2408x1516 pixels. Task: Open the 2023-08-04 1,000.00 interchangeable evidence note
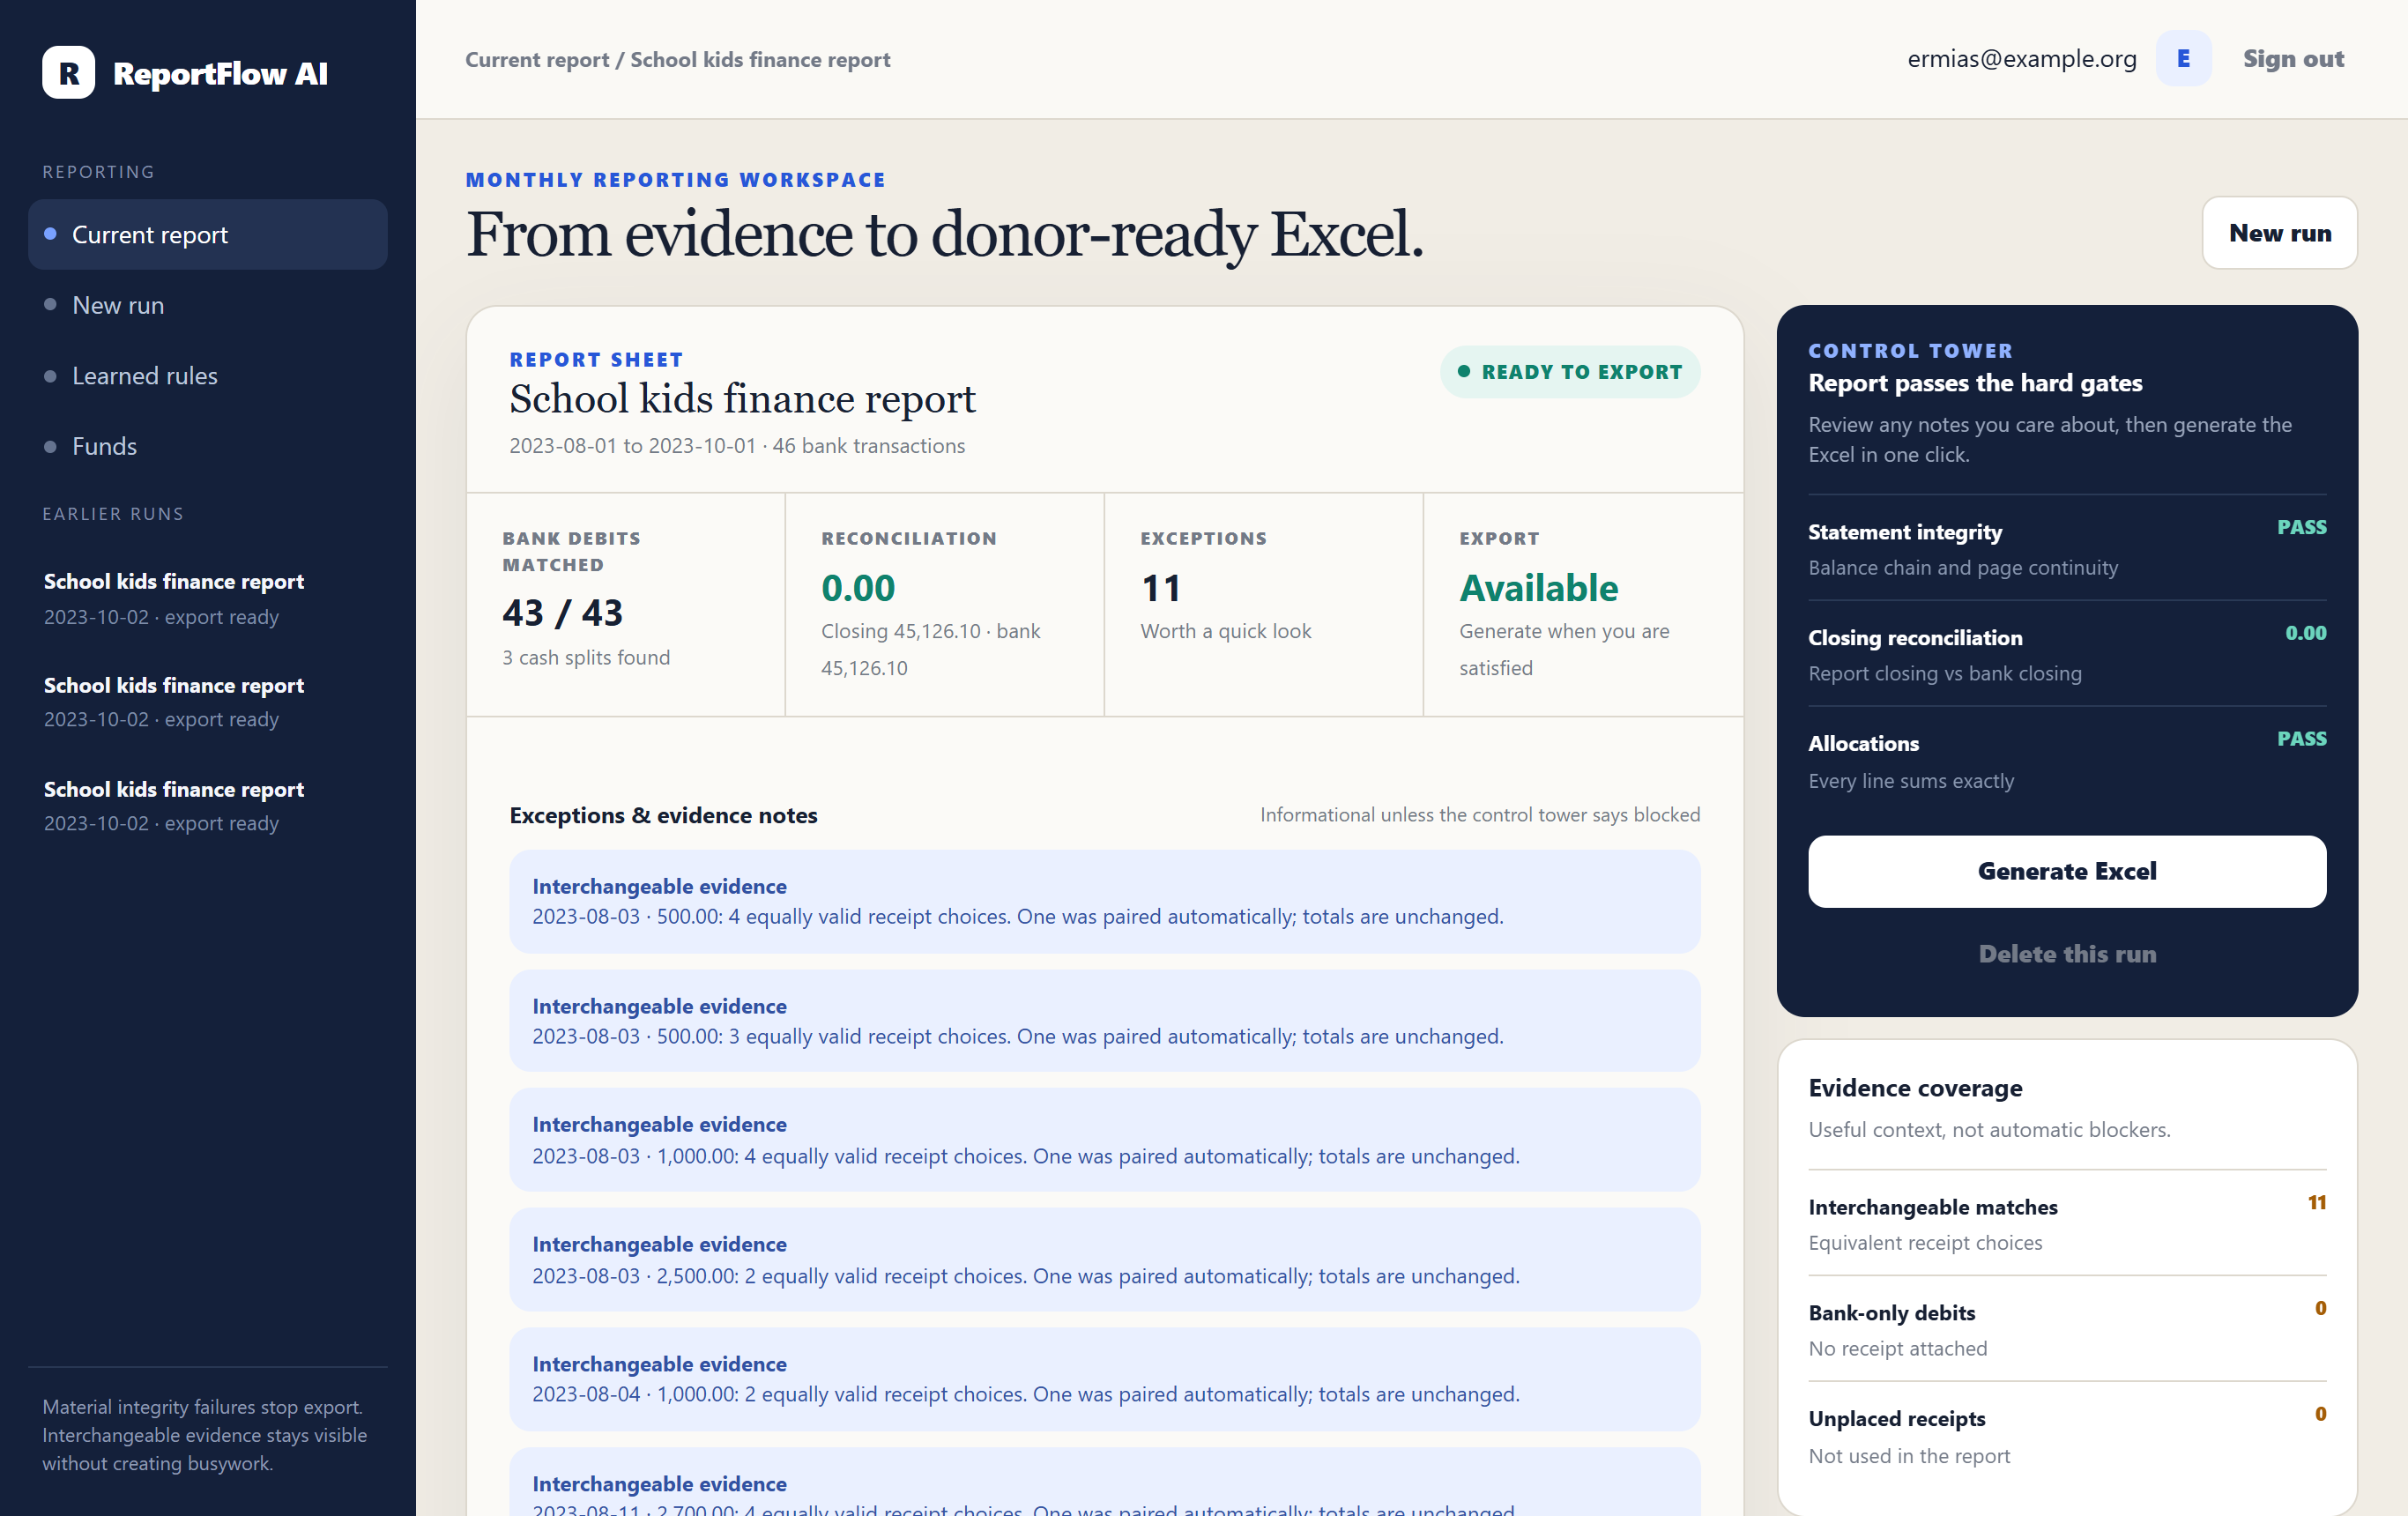(x=1104, y=1379)
